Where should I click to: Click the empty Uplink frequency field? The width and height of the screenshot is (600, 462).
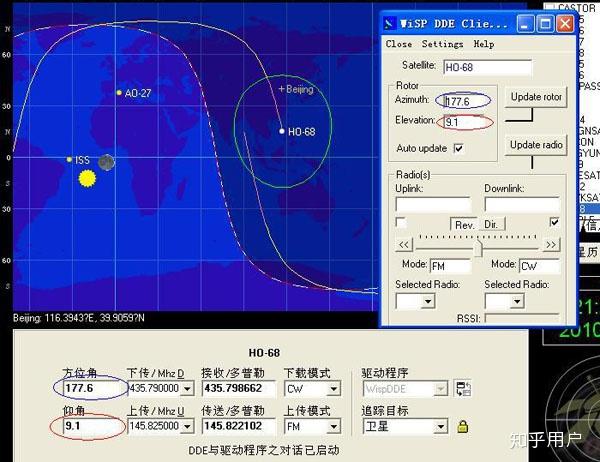pos(433,204)
